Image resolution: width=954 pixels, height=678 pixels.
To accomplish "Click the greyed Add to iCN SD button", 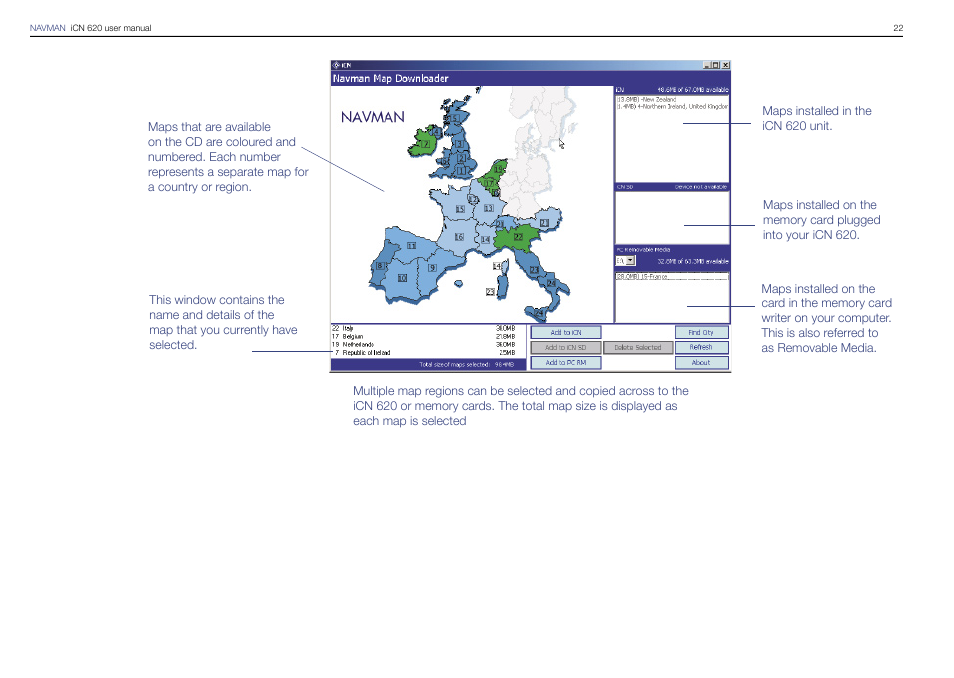I will pyautogui.click(x=566, y=348).
